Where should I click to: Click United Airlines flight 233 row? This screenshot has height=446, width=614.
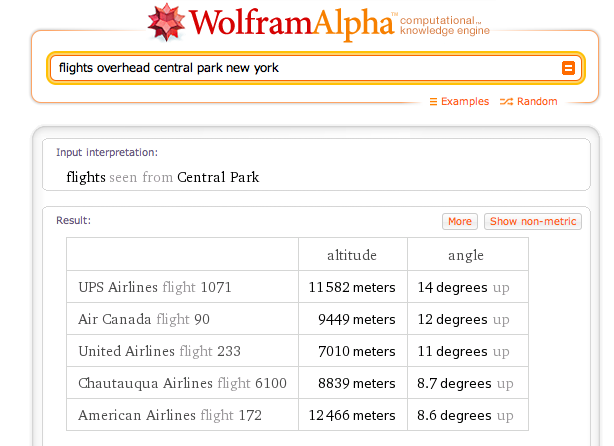pyautogui.click(x=298, y=351)
